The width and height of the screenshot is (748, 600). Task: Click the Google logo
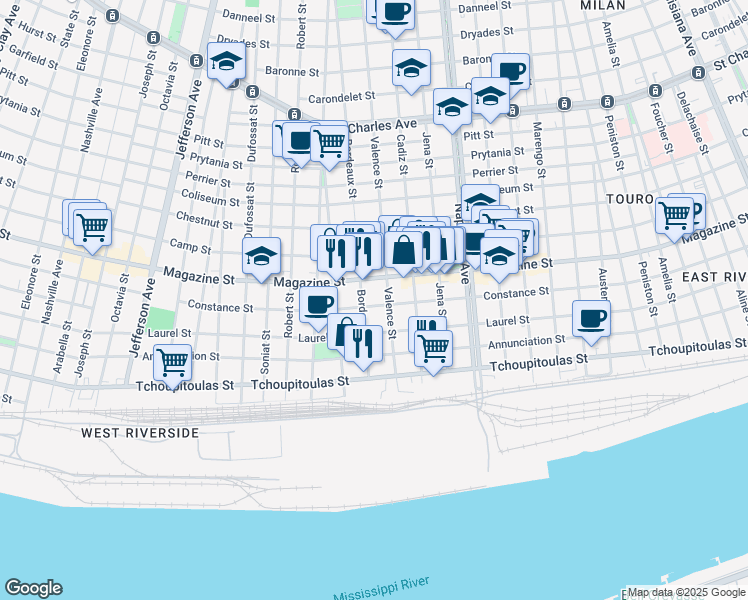pyautogui.click(x=33, y=588)
